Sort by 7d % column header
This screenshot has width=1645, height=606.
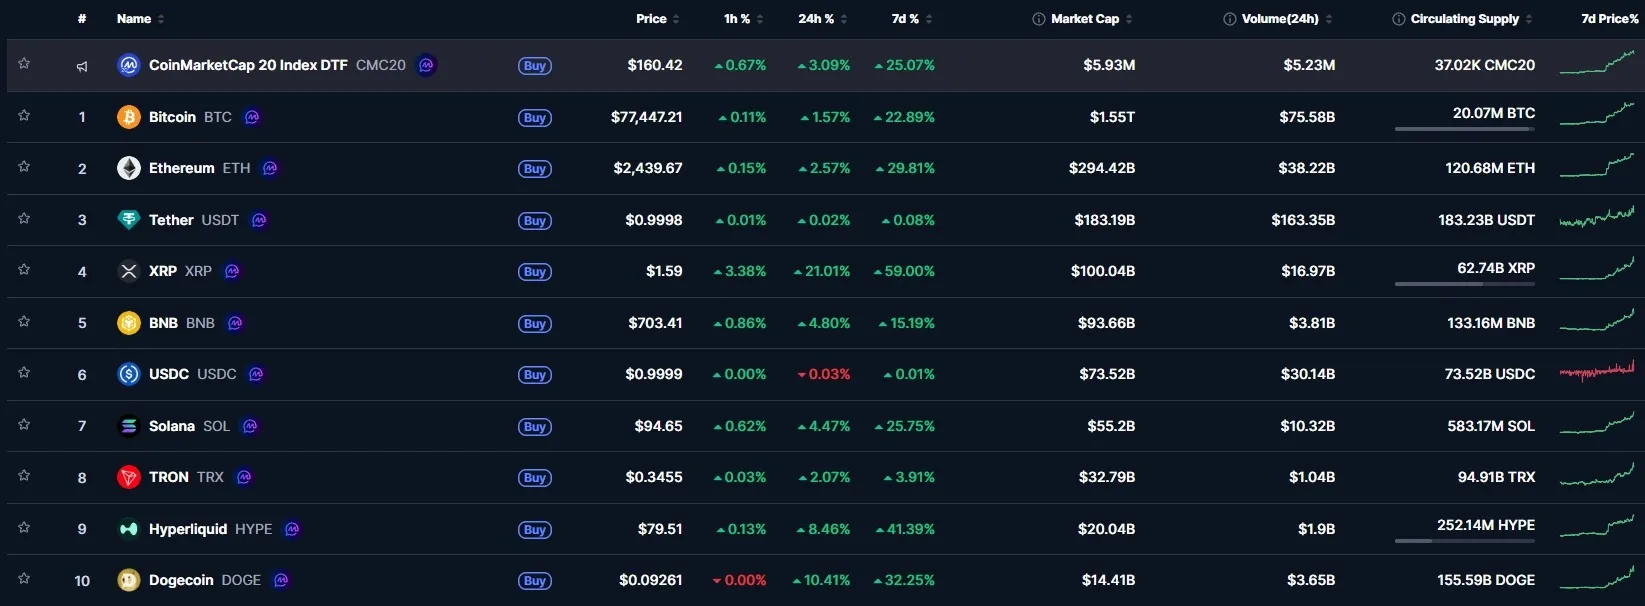tap(912, 19)
